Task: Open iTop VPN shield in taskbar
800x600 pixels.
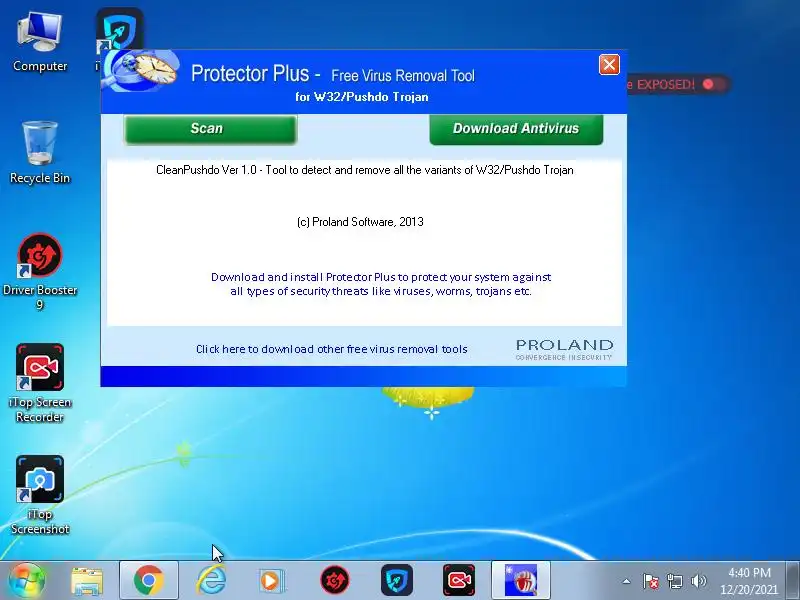Action: pyautogui.click(x=396, y=581)
